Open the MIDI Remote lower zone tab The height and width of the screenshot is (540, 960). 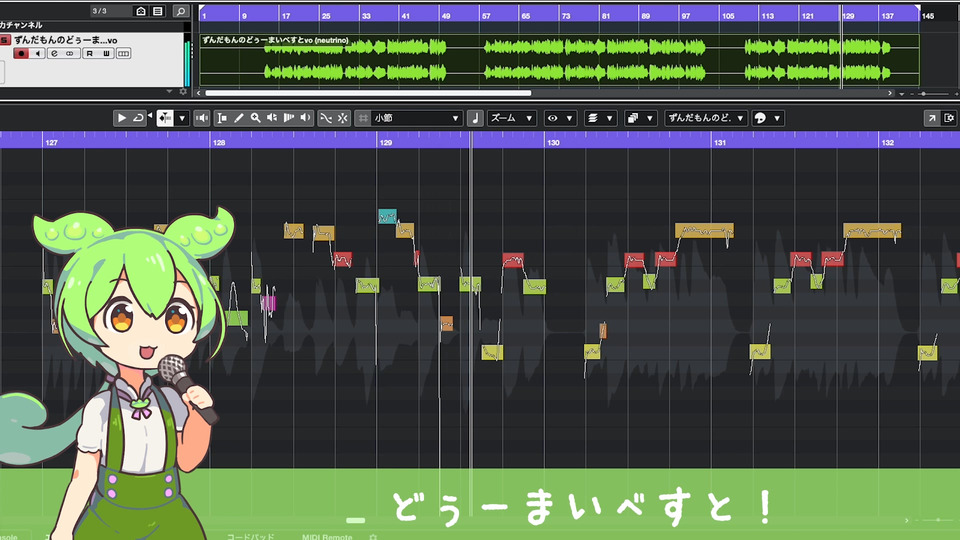[327, 536]
